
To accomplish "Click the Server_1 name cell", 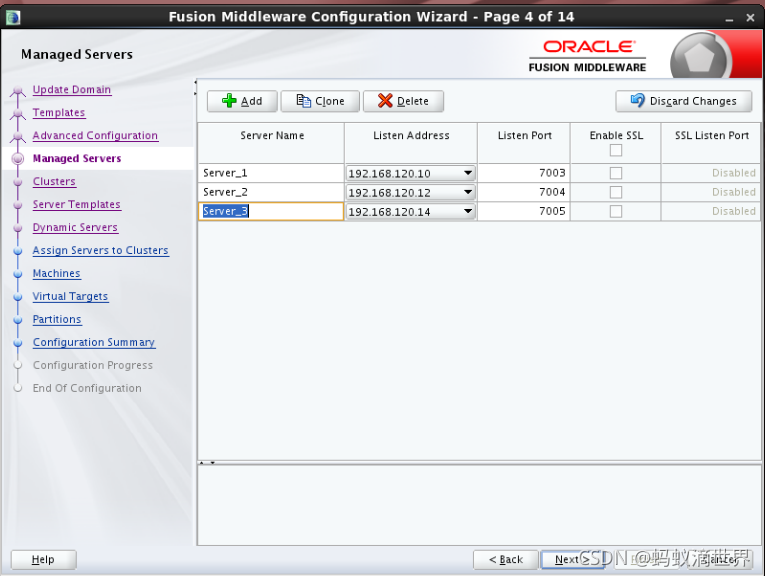I will coord(271,173).
